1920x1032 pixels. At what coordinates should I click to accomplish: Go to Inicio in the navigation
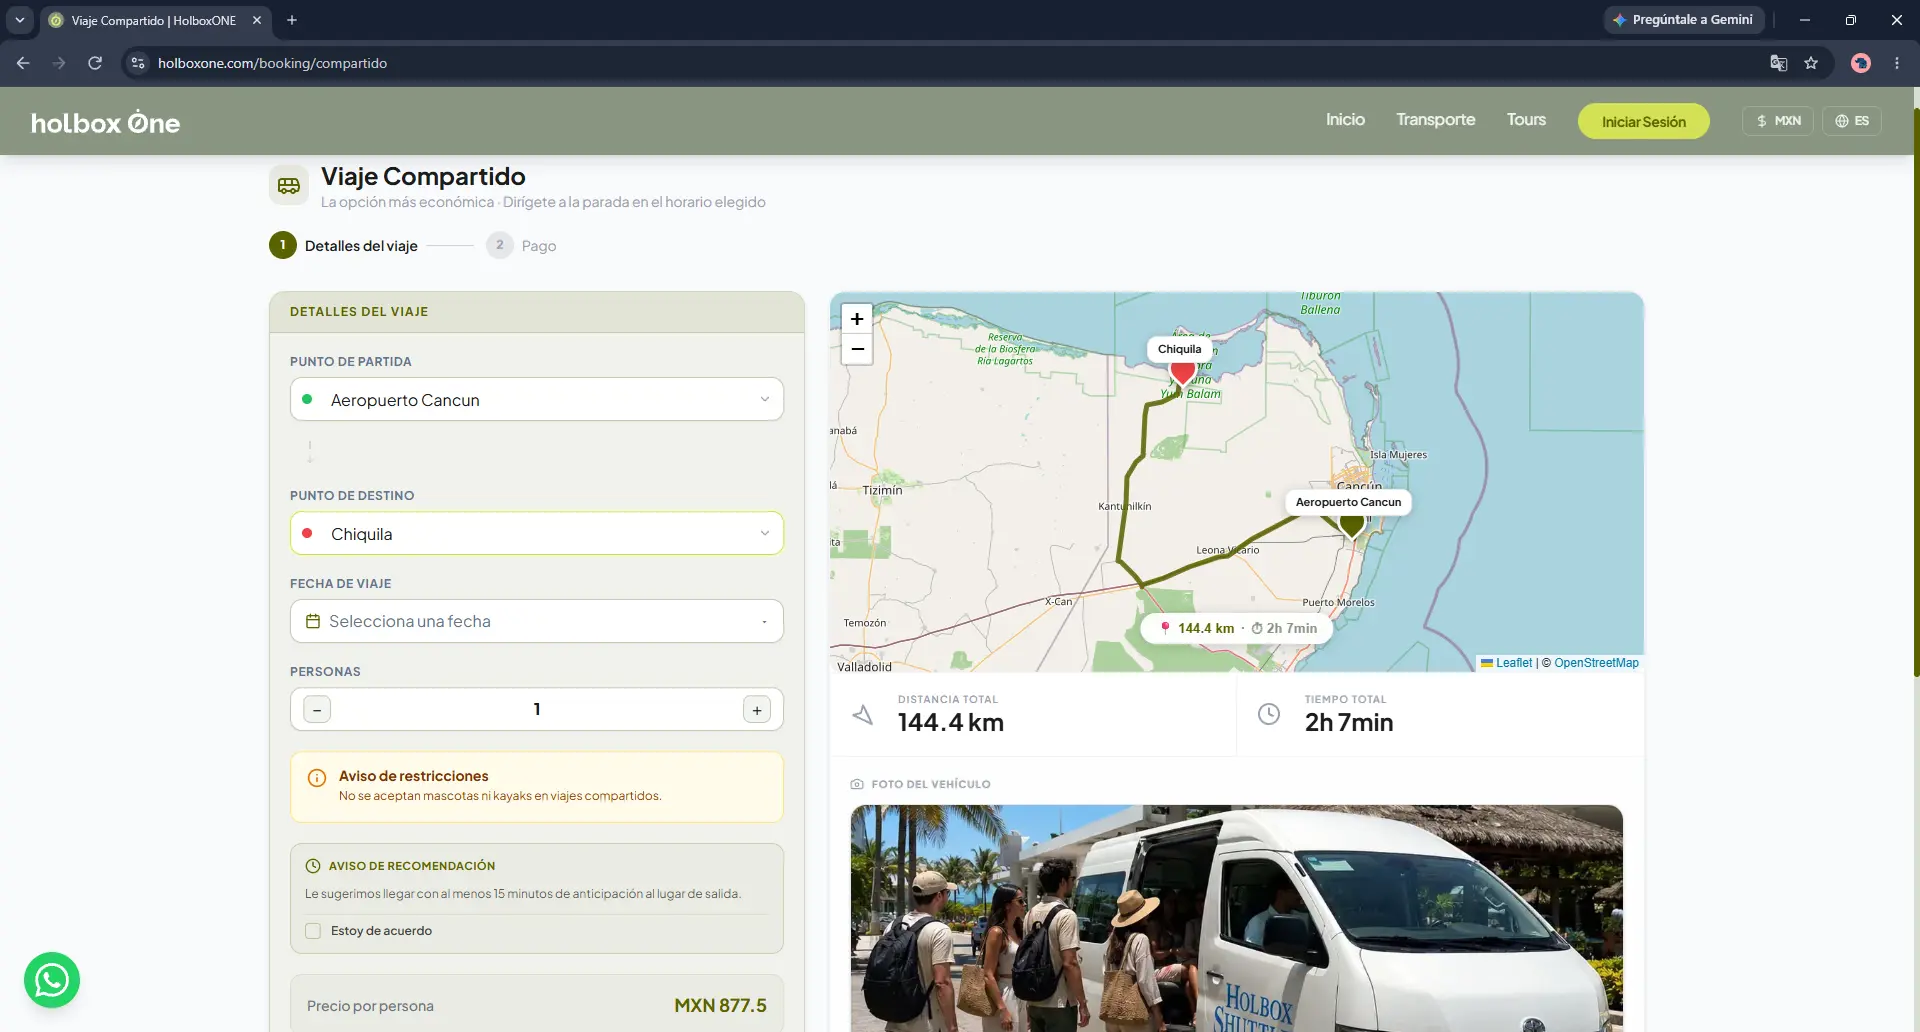1345,119
